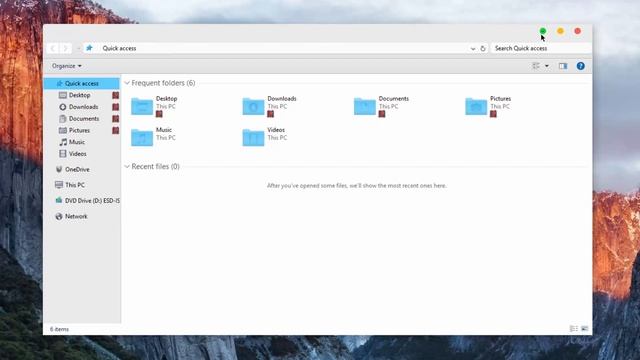Click the pin icon next to sidebar Pictures

(x=116, y=131)
